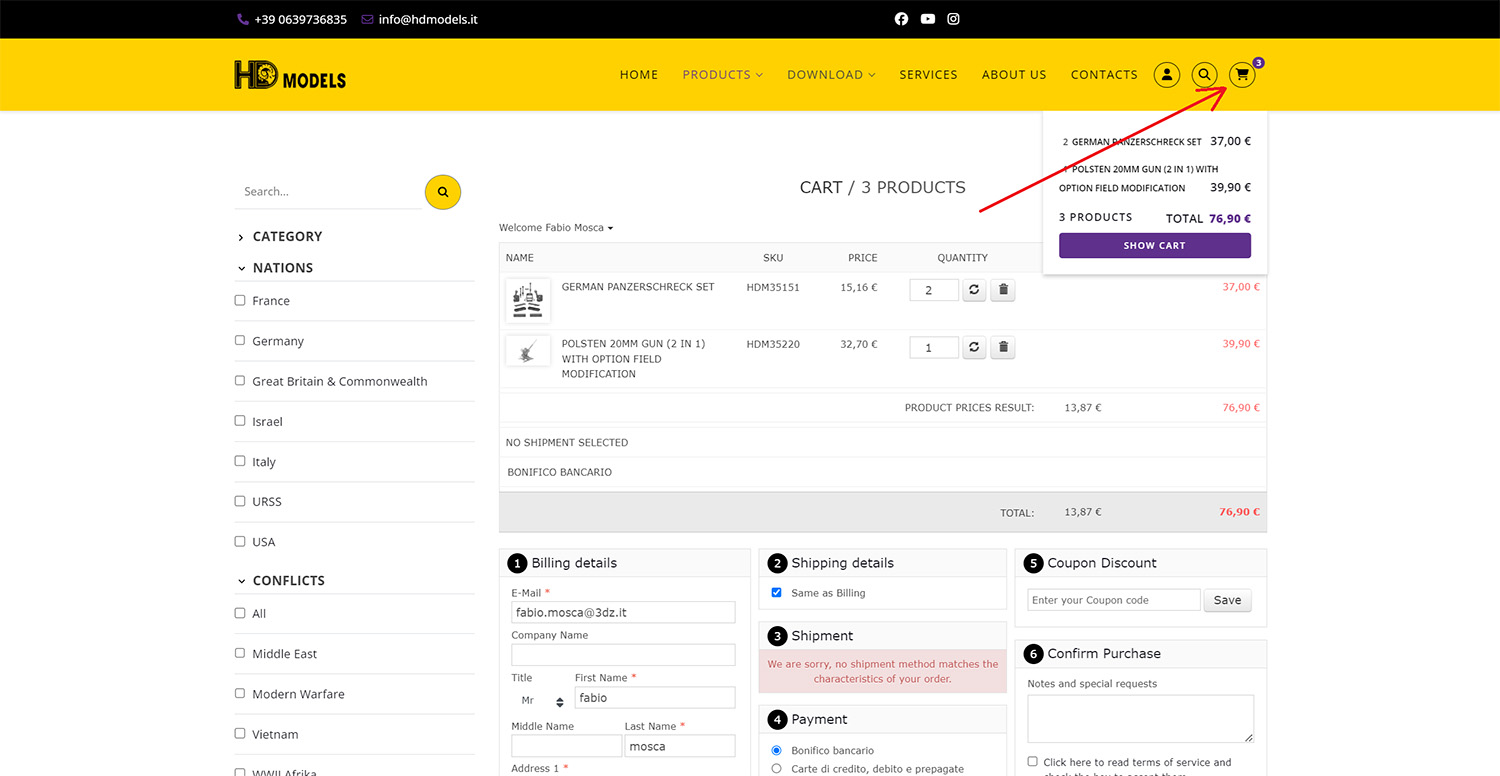Open the shopping cart icon in header
The height and width of the screenshot is (776, 1500).
point(1241,75)
